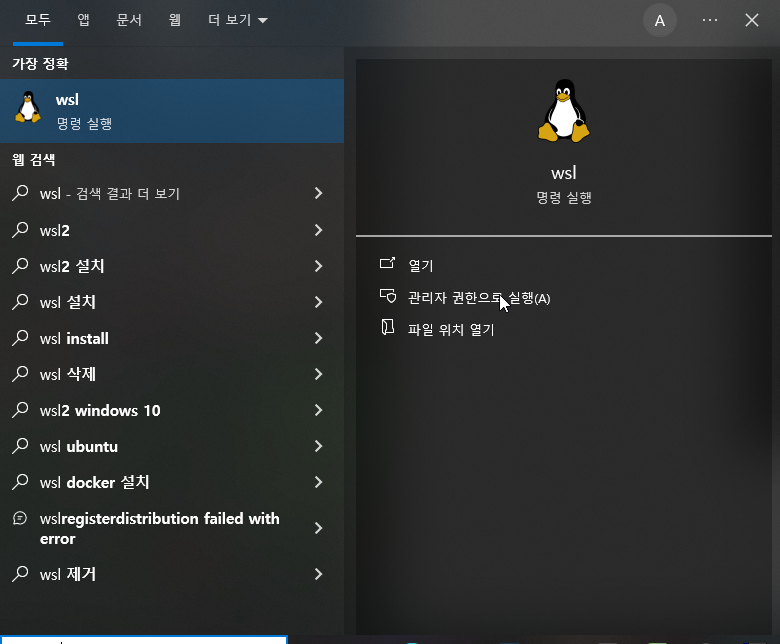Image resolution: width=780 pixels, height=644 pixels.
Task: Open the three-dot options menu
Action: (710, 20)
